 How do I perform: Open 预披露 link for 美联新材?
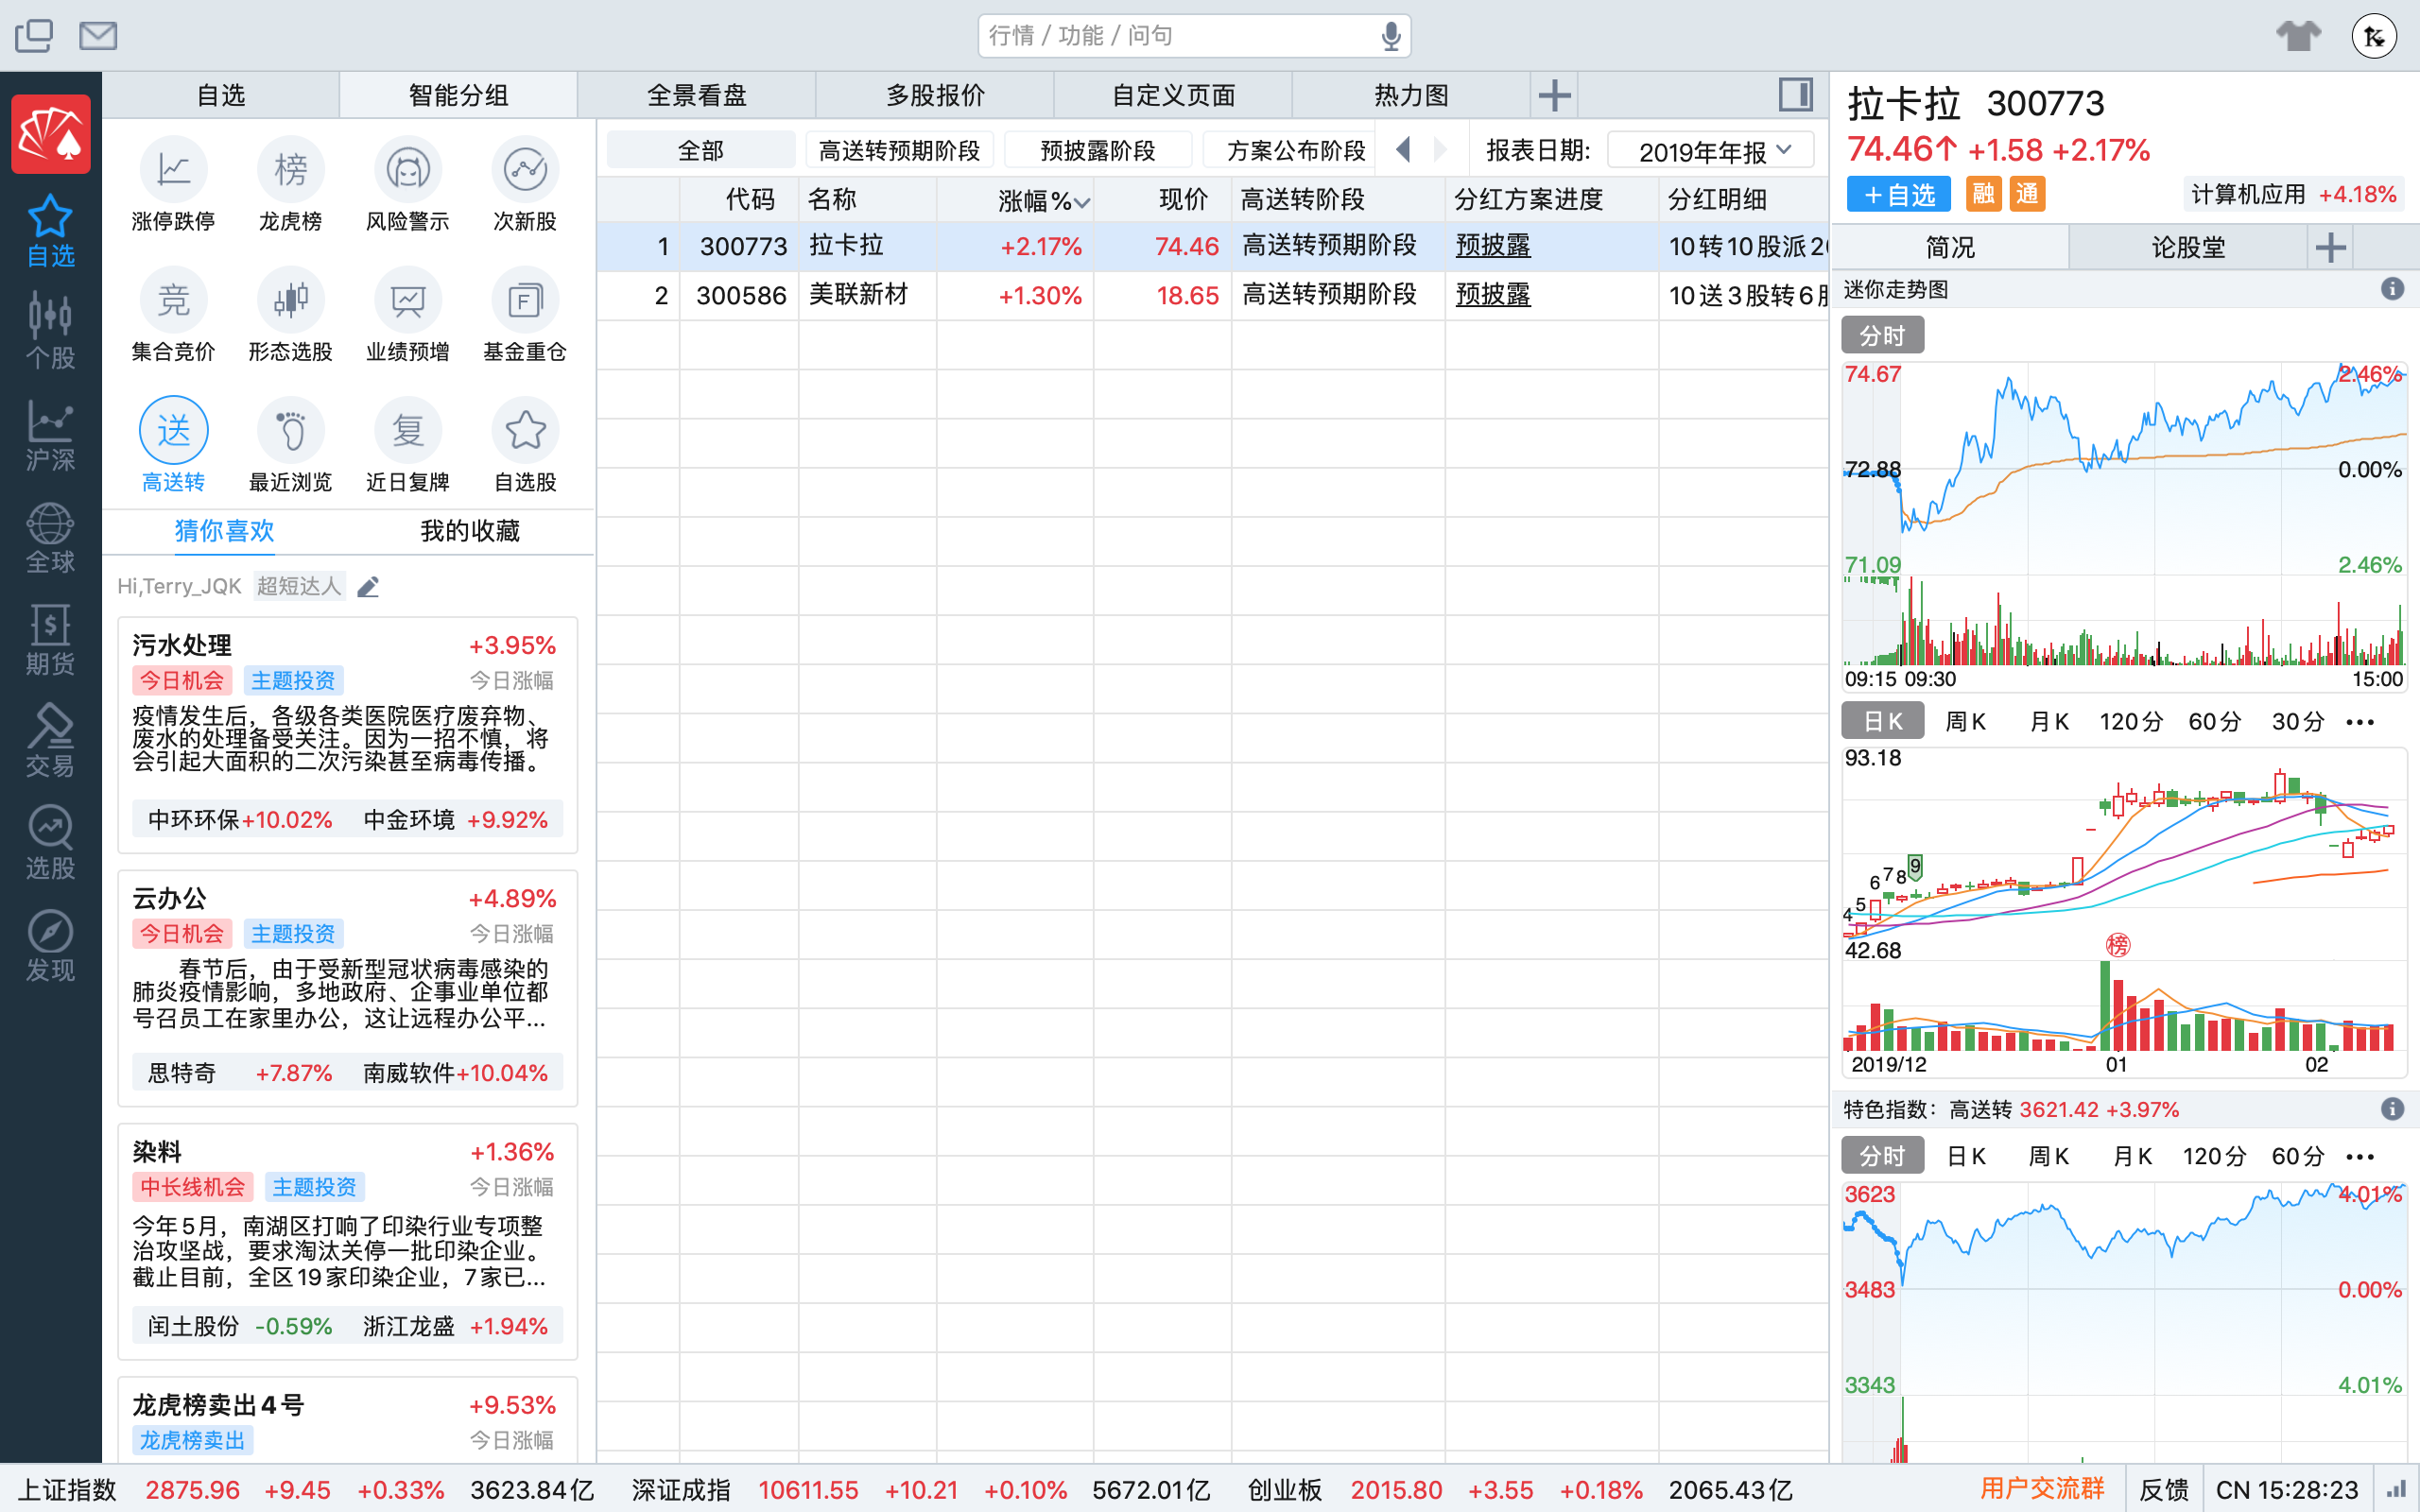pyautogui.click(x=1492, y=295)
